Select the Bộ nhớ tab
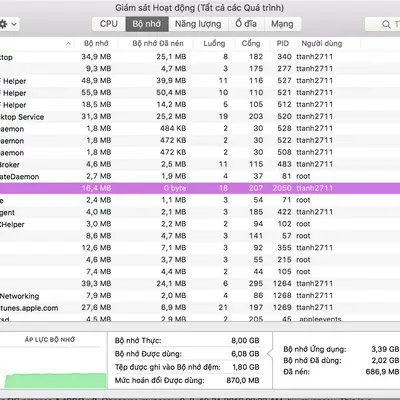The height and width of the screenshot is (400, 400). pos(147,24)
